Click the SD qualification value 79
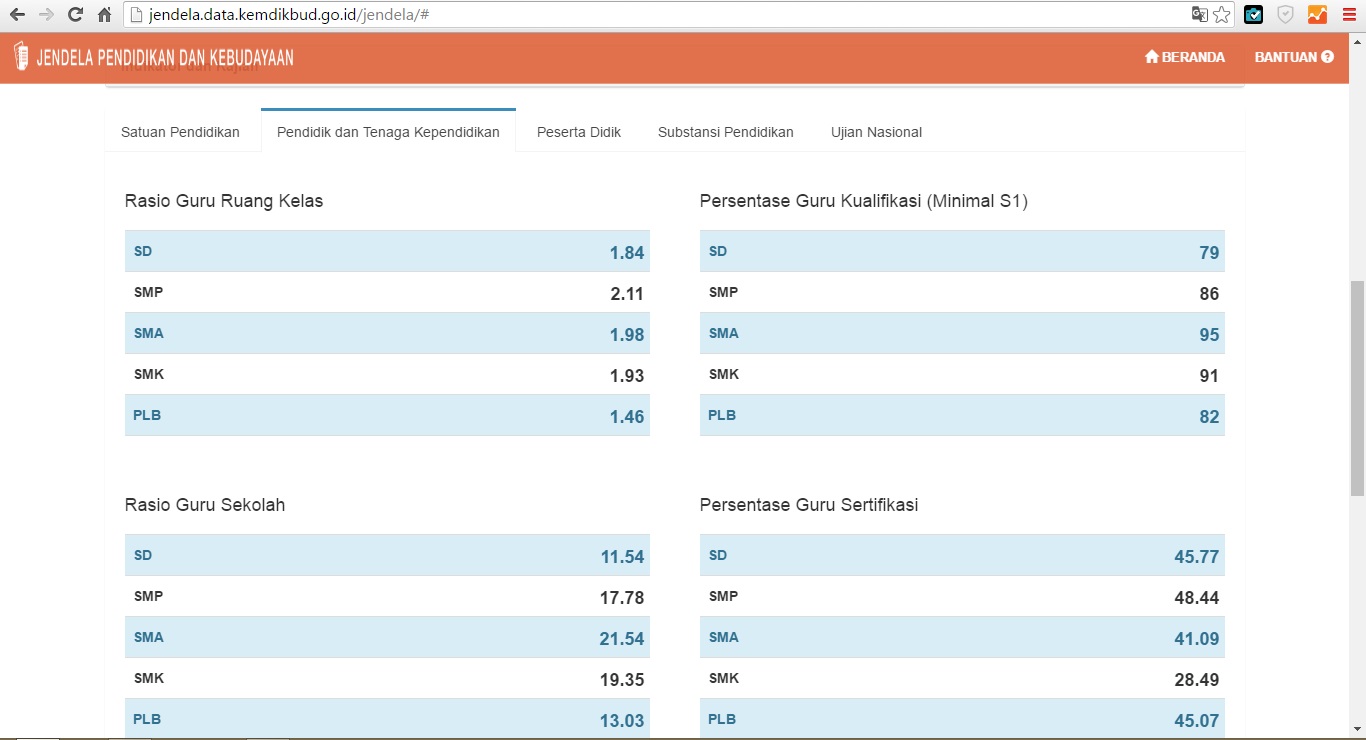Viewport: 1366px width, 740px height. (x=1209, y=253)
